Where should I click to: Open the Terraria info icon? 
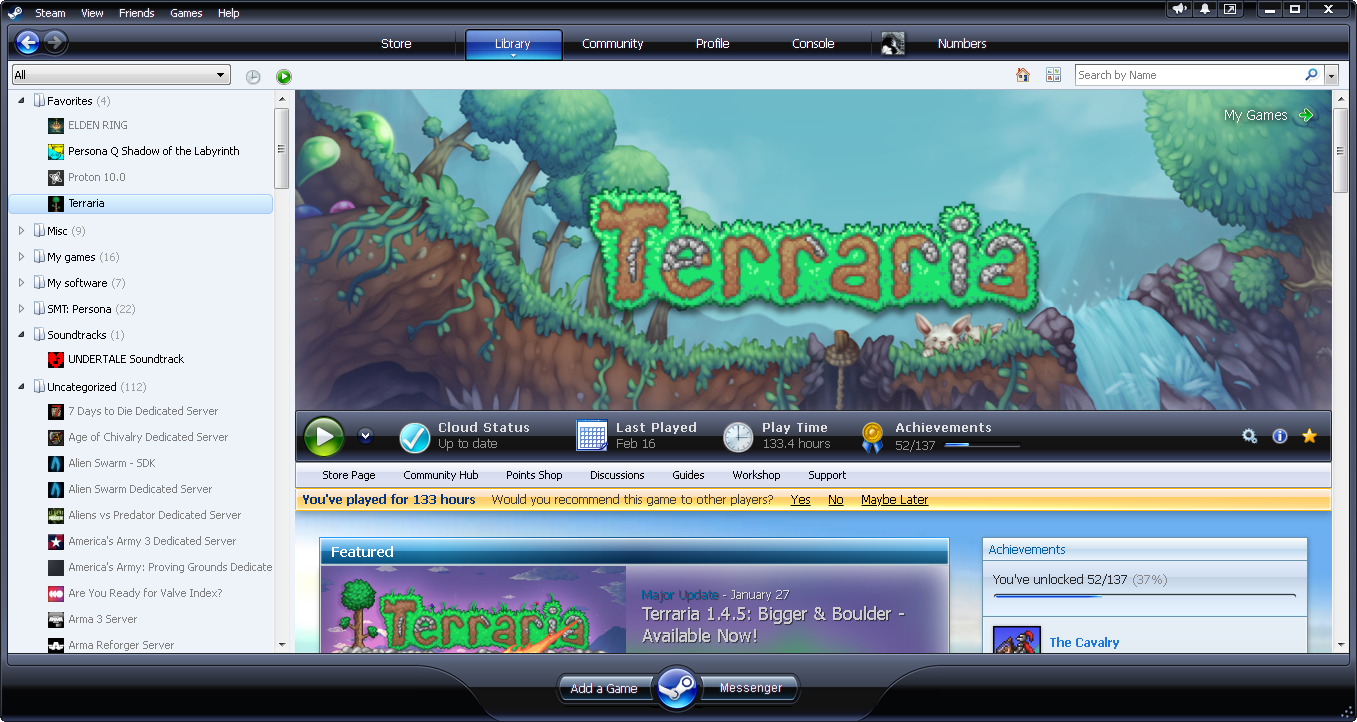coord(1279,436)
